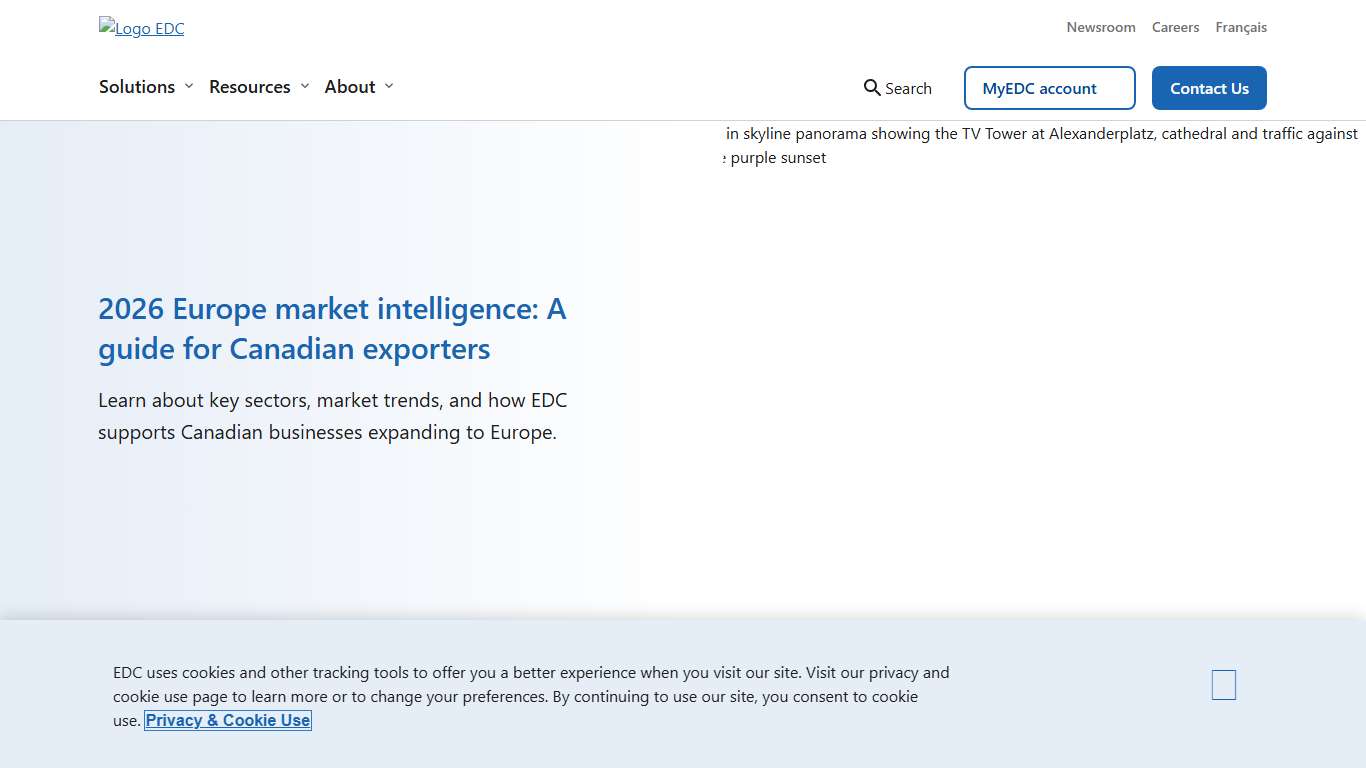
Task: Click the Search label text
Action: 908,88
